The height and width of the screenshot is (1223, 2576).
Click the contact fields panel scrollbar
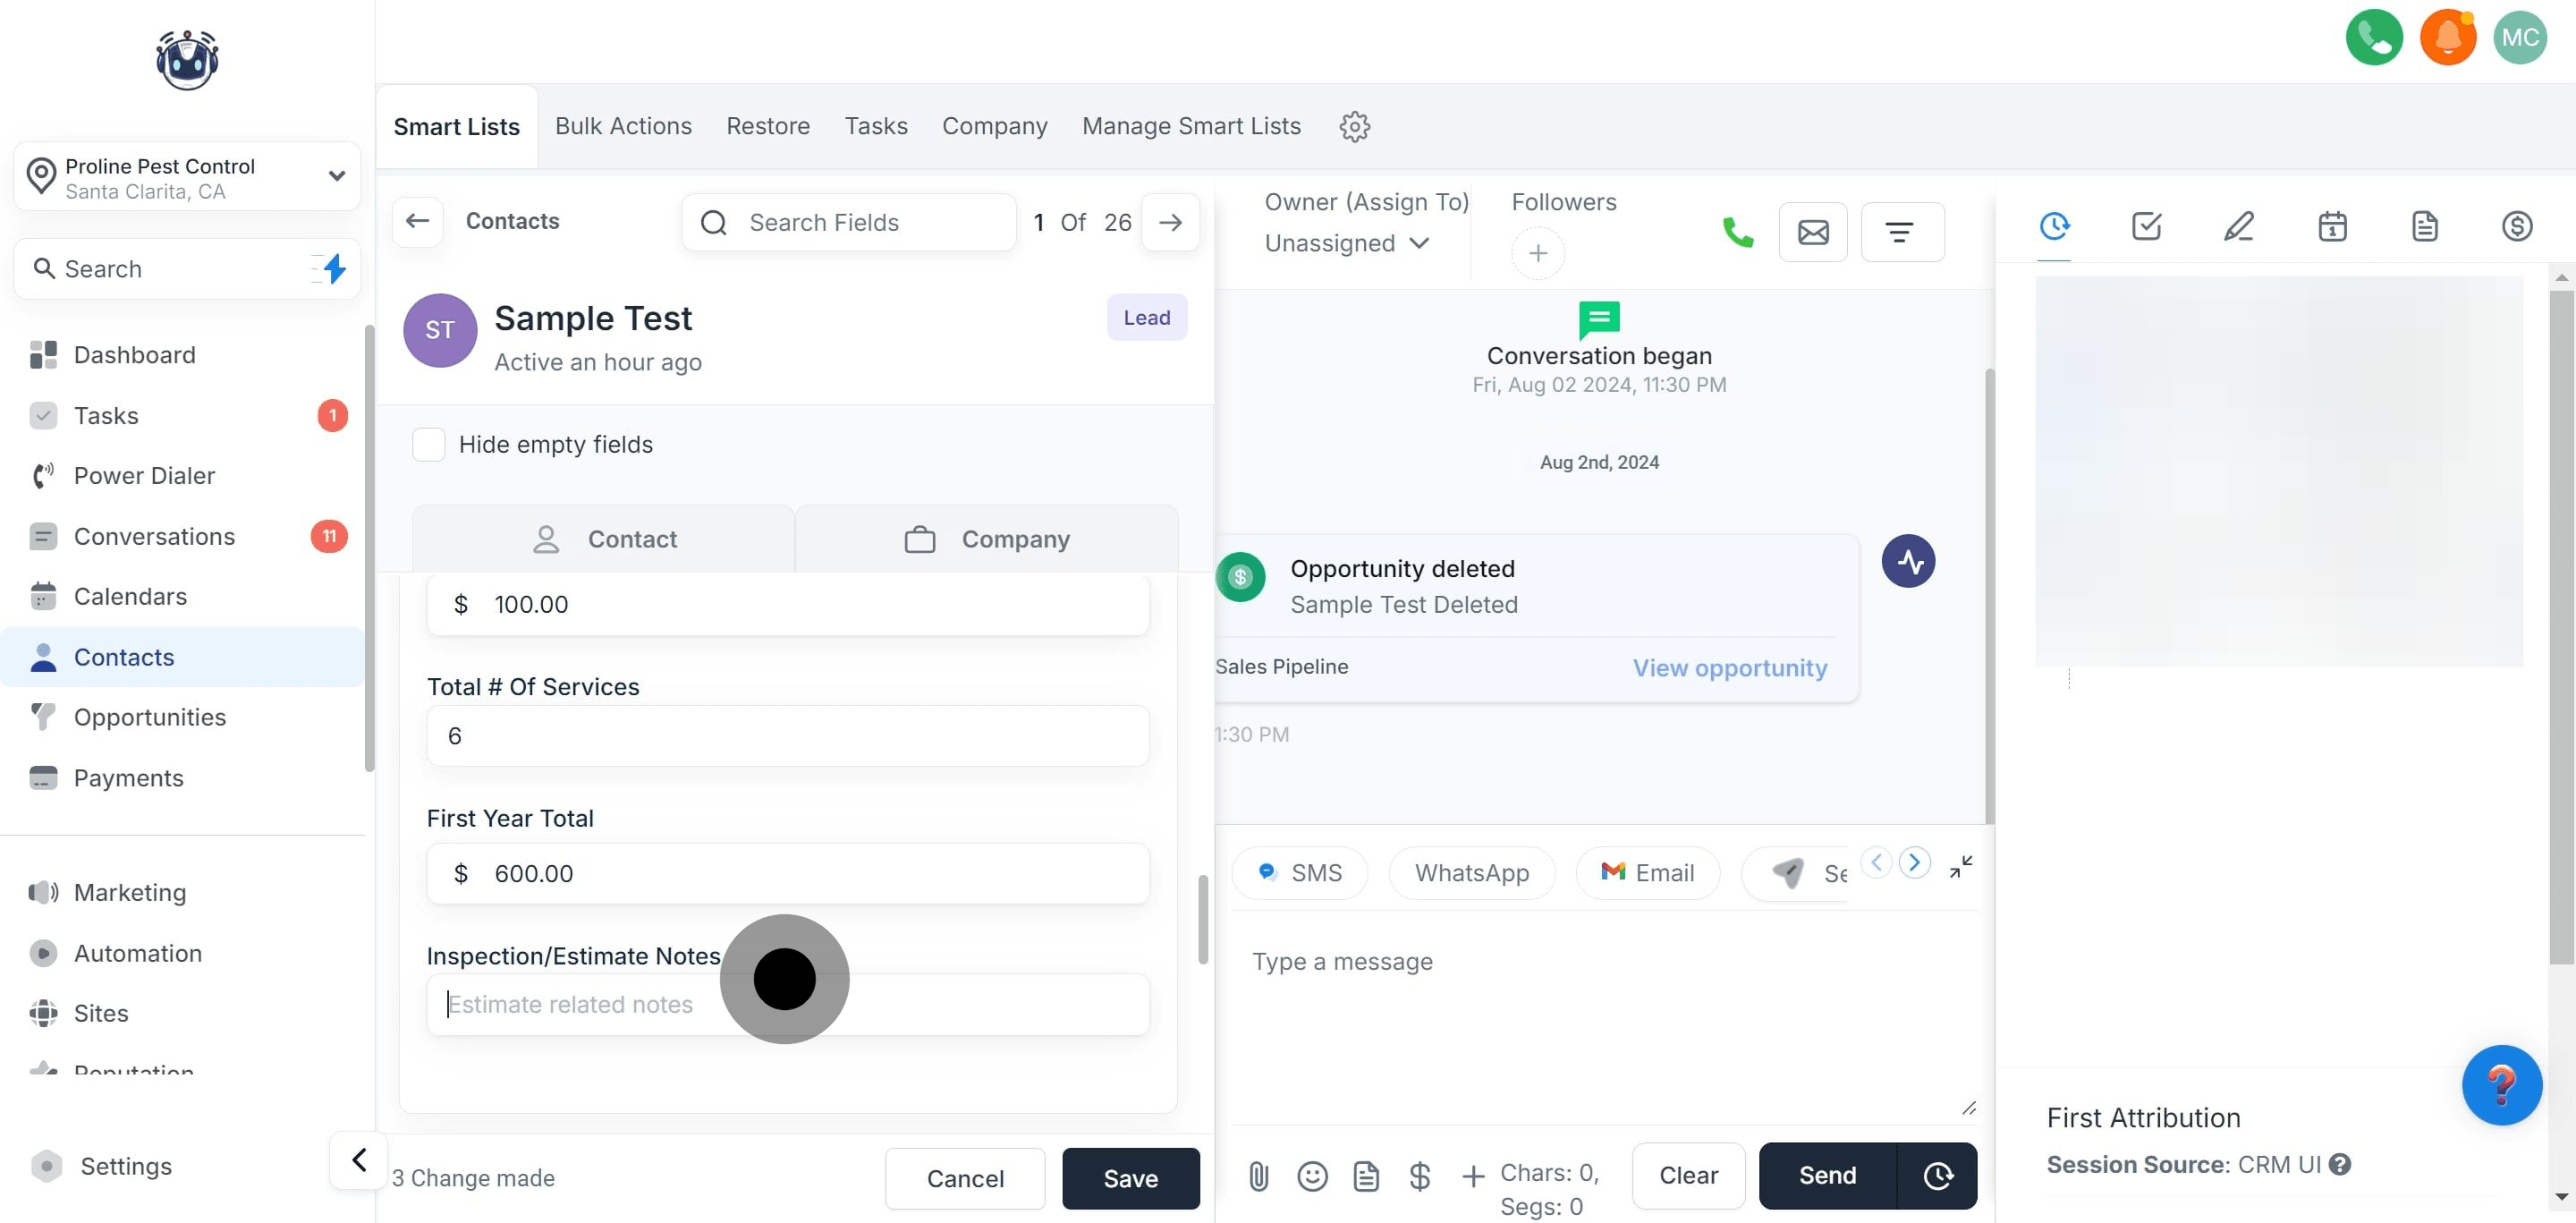(x=1202, y=919)
